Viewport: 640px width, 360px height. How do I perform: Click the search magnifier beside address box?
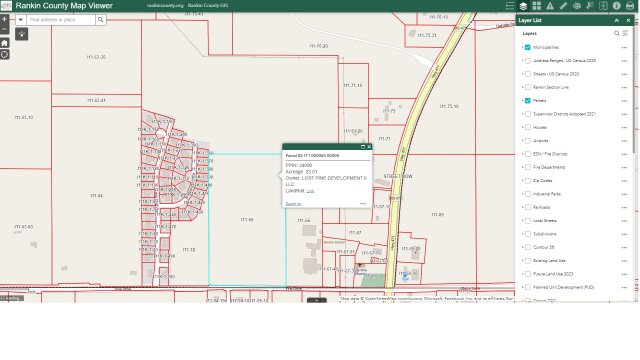(x=100, y=20)
